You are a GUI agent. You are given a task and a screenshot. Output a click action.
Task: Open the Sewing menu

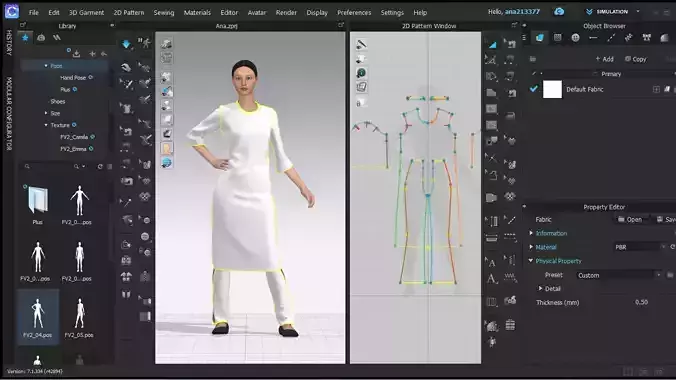164,13
